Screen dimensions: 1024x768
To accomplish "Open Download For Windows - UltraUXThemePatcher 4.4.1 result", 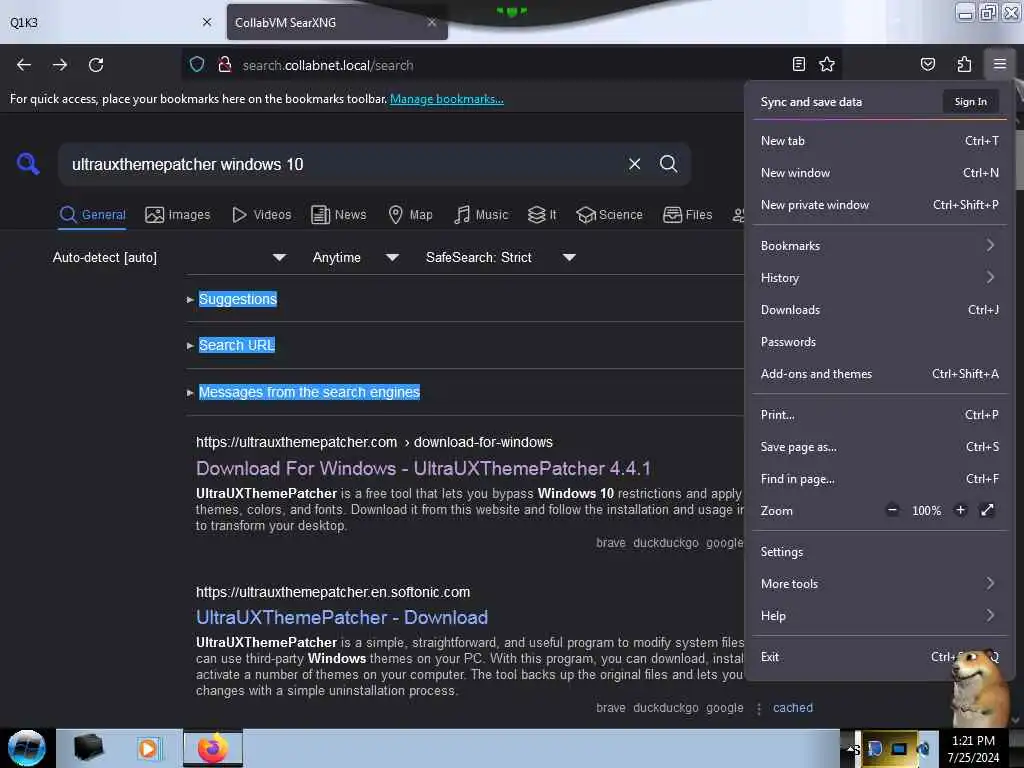I will tap(423, 468).
